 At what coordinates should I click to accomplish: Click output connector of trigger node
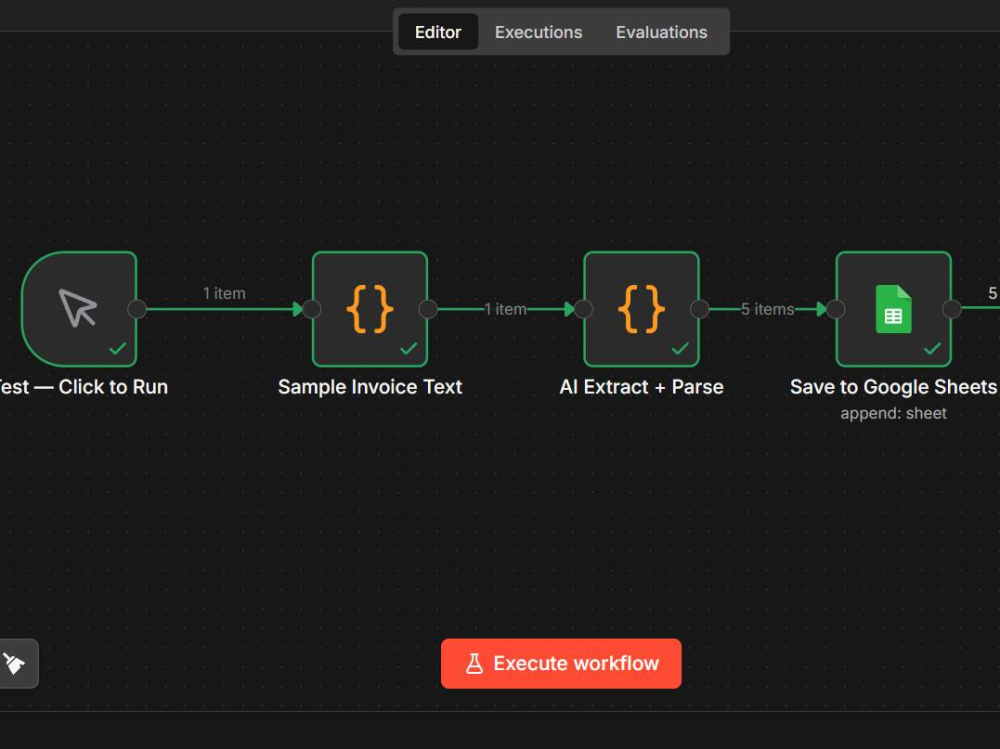point(136,309)
